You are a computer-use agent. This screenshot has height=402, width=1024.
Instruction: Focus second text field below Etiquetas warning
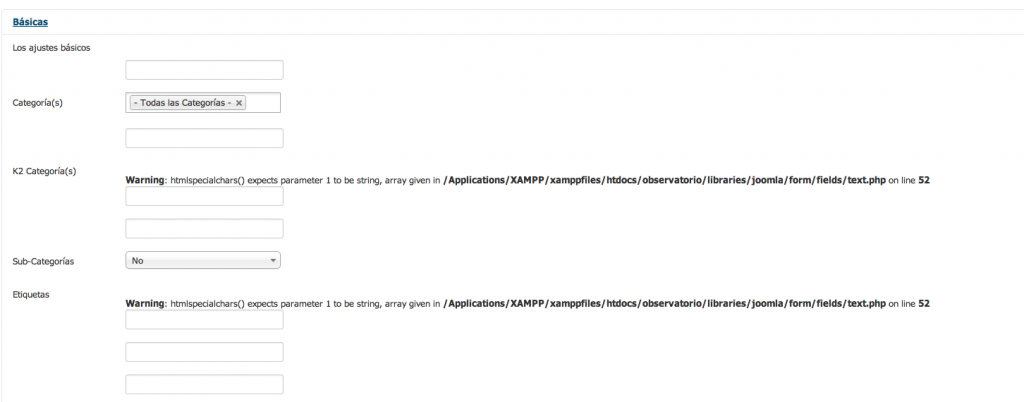coord(204,352)
